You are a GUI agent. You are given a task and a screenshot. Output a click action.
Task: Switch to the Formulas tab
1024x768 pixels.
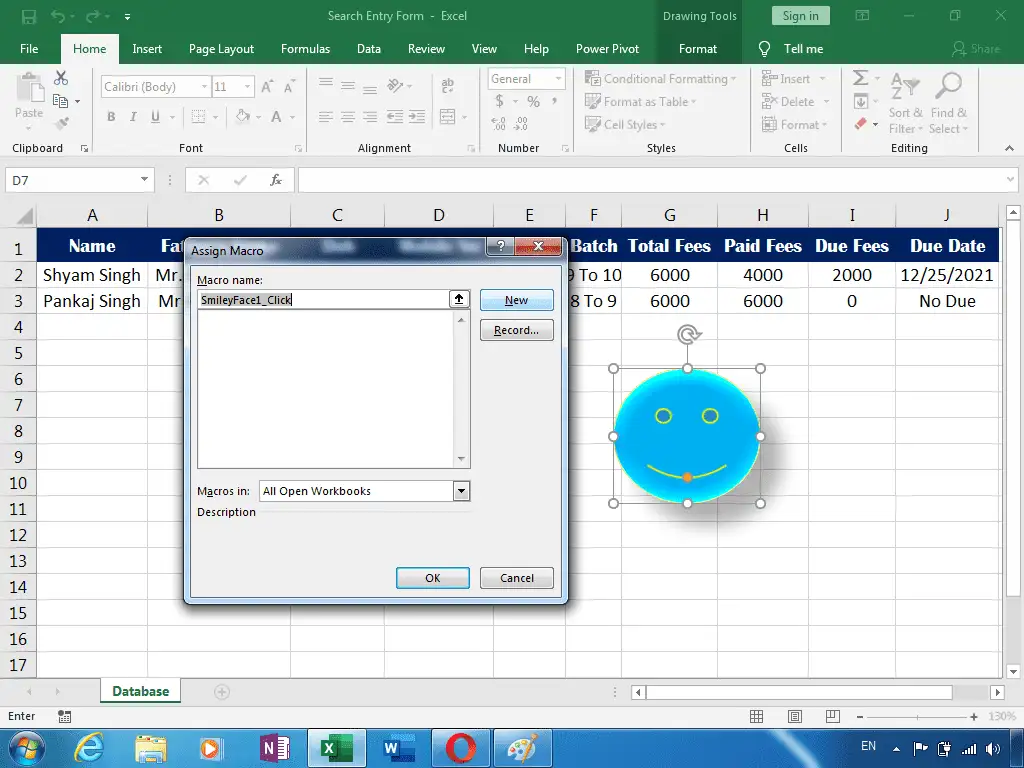click(x=306, y=49)
